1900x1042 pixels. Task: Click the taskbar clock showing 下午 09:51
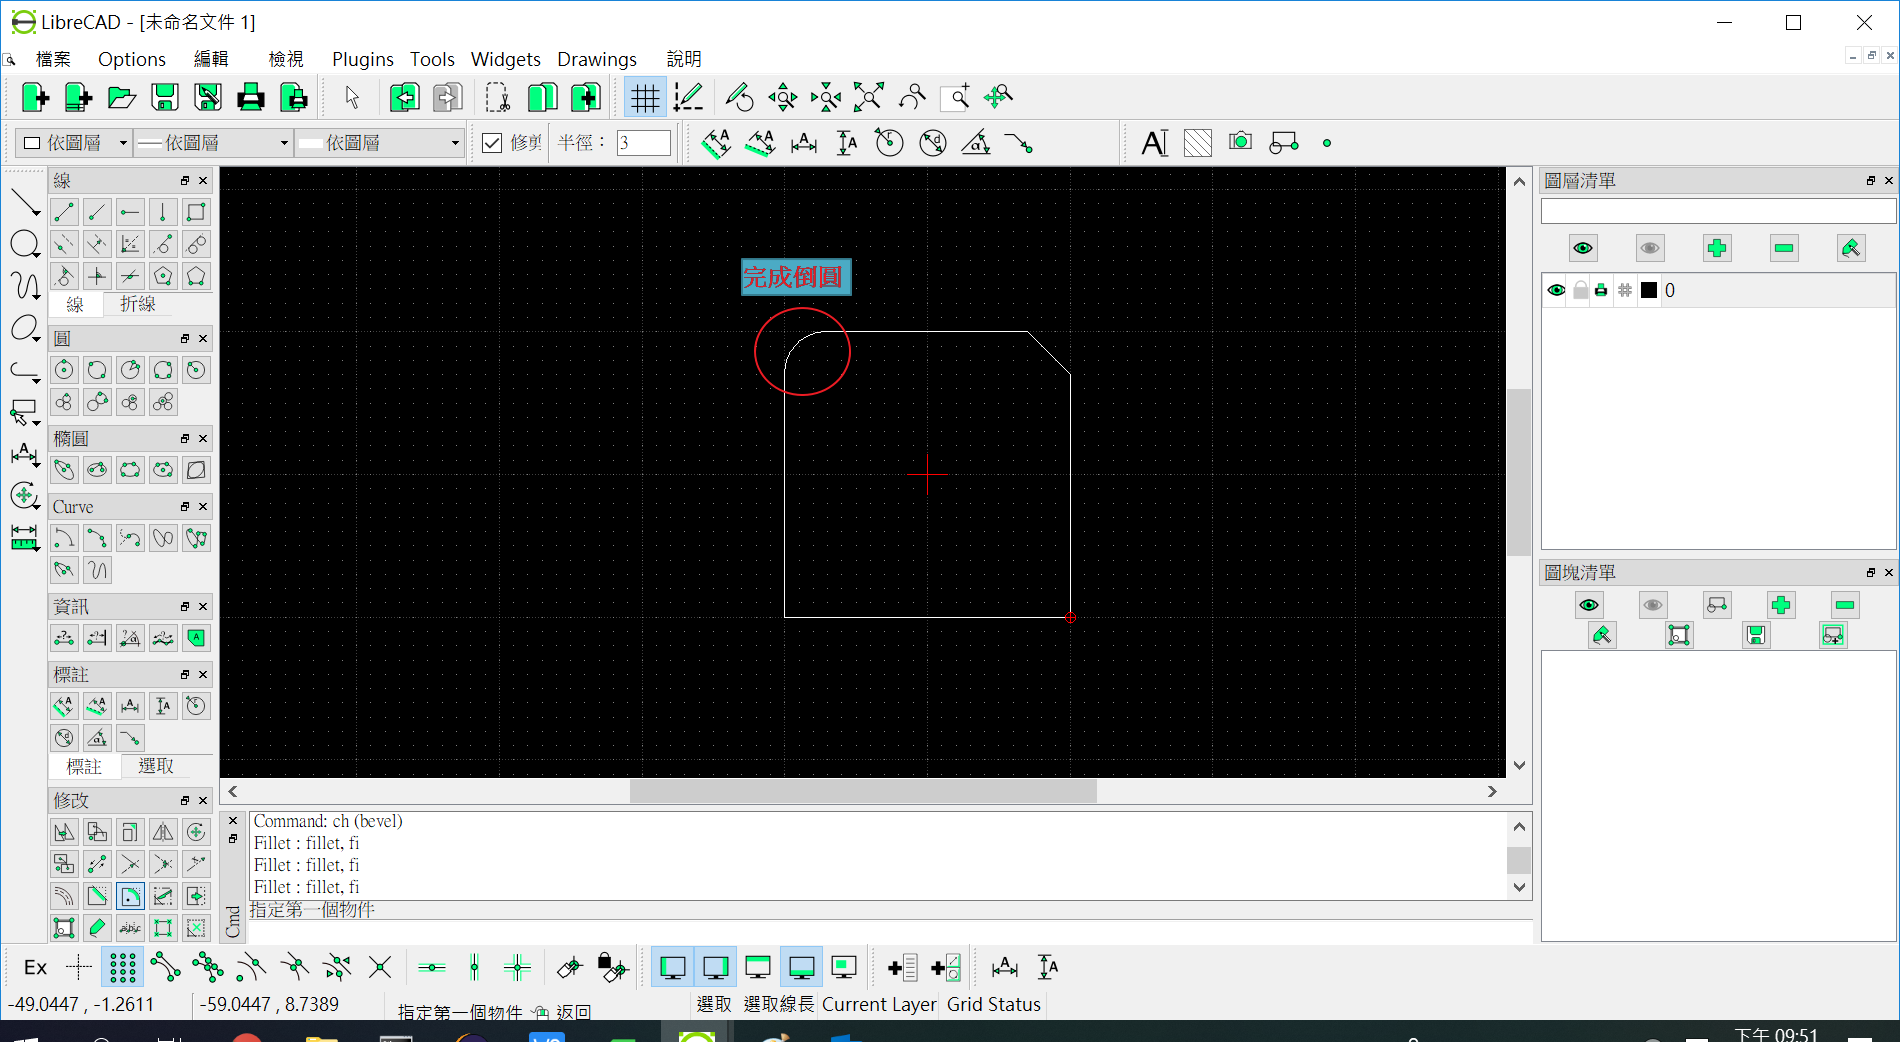[1776, 1034]
